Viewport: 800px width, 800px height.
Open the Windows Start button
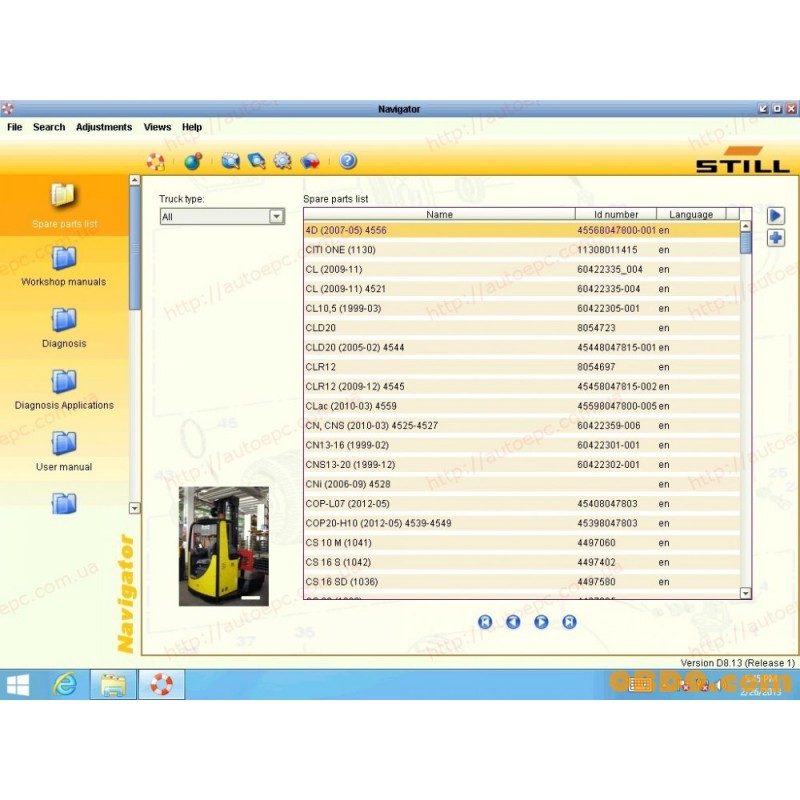(18, 685)
